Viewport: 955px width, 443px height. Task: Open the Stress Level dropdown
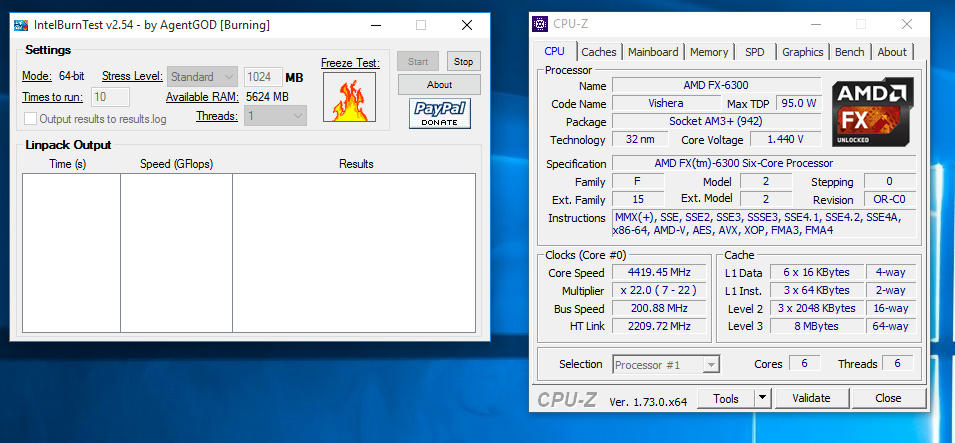tap(202, 77)
